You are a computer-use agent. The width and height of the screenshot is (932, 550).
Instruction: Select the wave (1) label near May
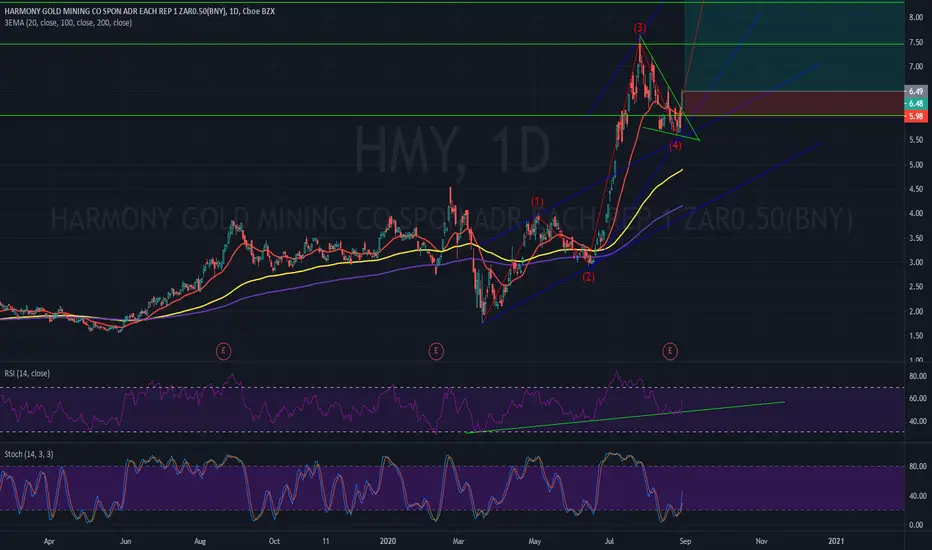tap(537, 202)
